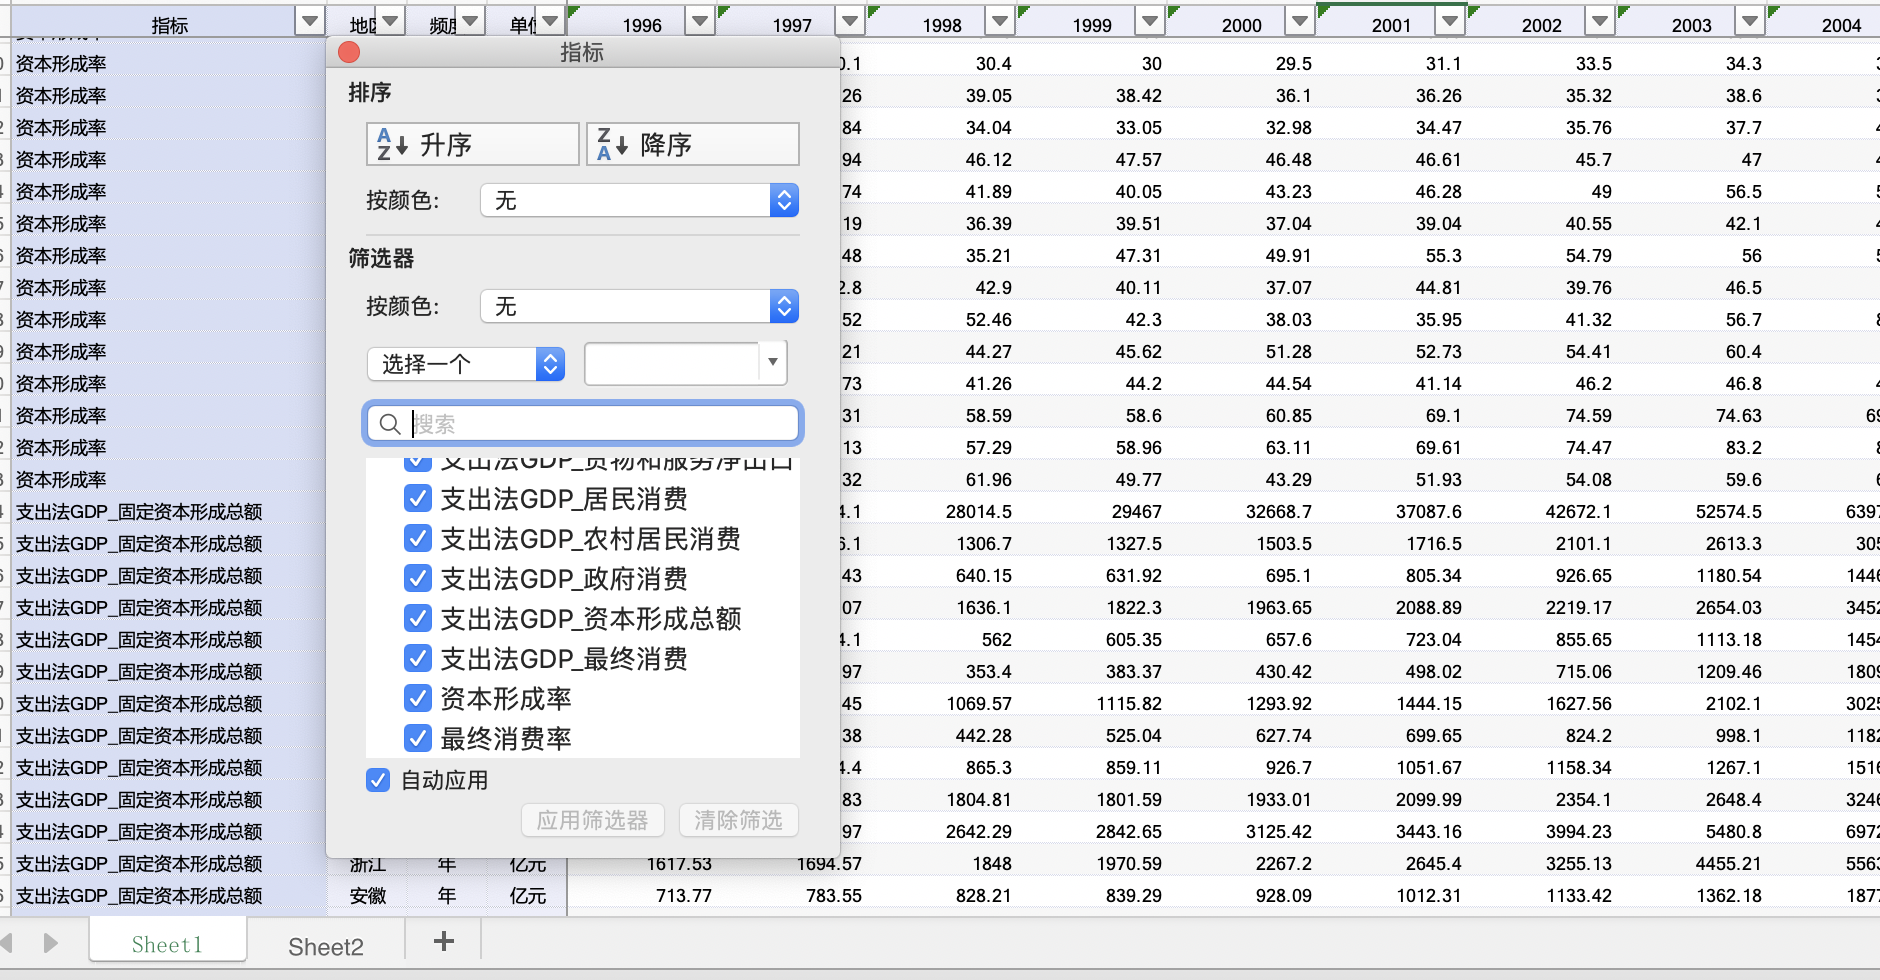Click the 应用筛选器 button

click(592, 820)
